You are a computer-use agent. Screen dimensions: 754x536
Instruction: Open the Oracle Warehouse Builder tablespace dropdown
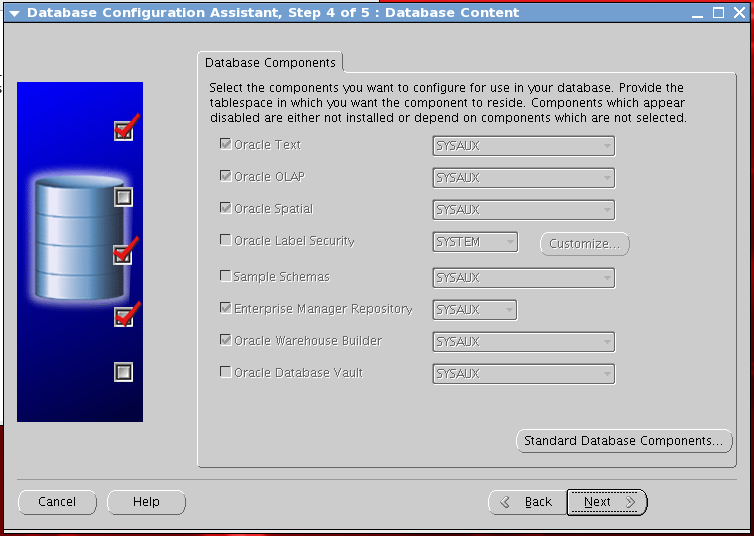524,342
